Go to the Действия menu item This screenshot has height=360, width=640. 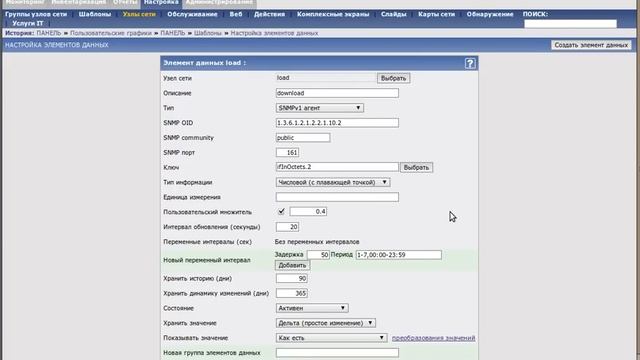point(269,14)
